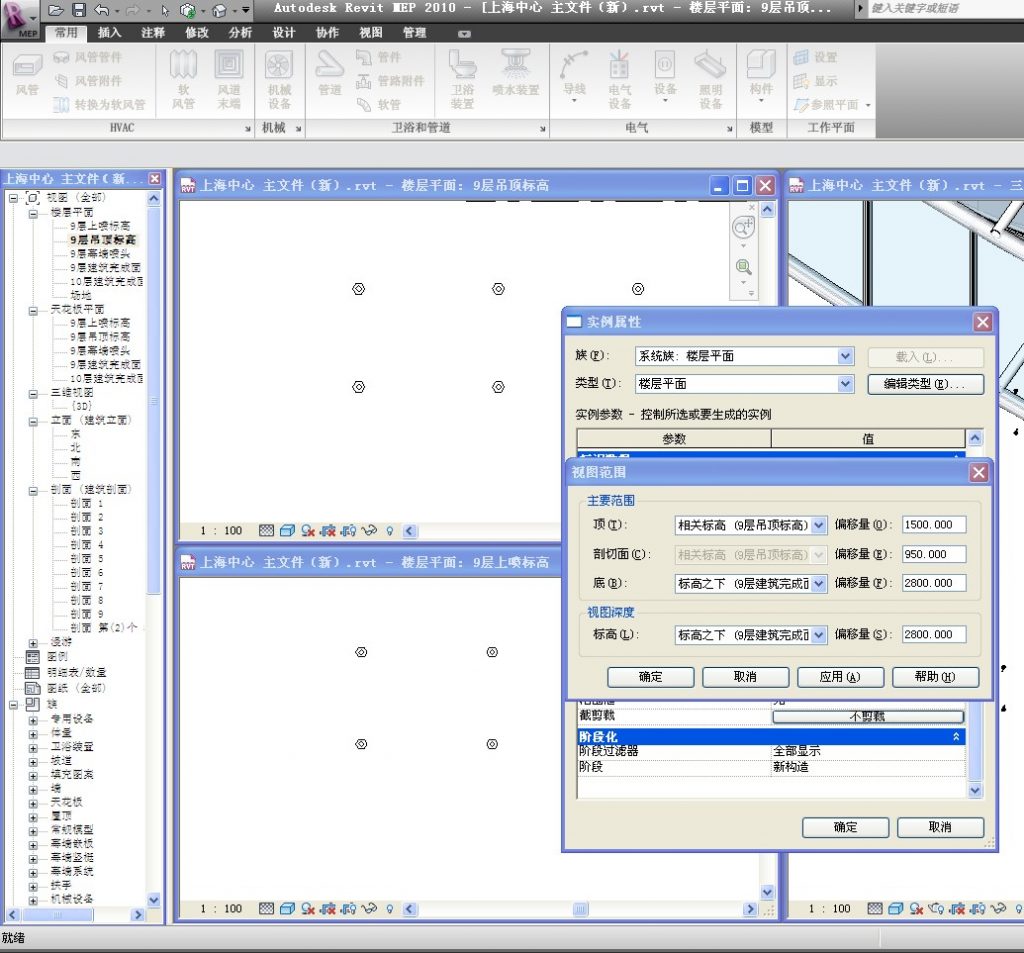Select the {3D} view in the browser
This screenshot has height=953, width=1024.
(82, 406)
